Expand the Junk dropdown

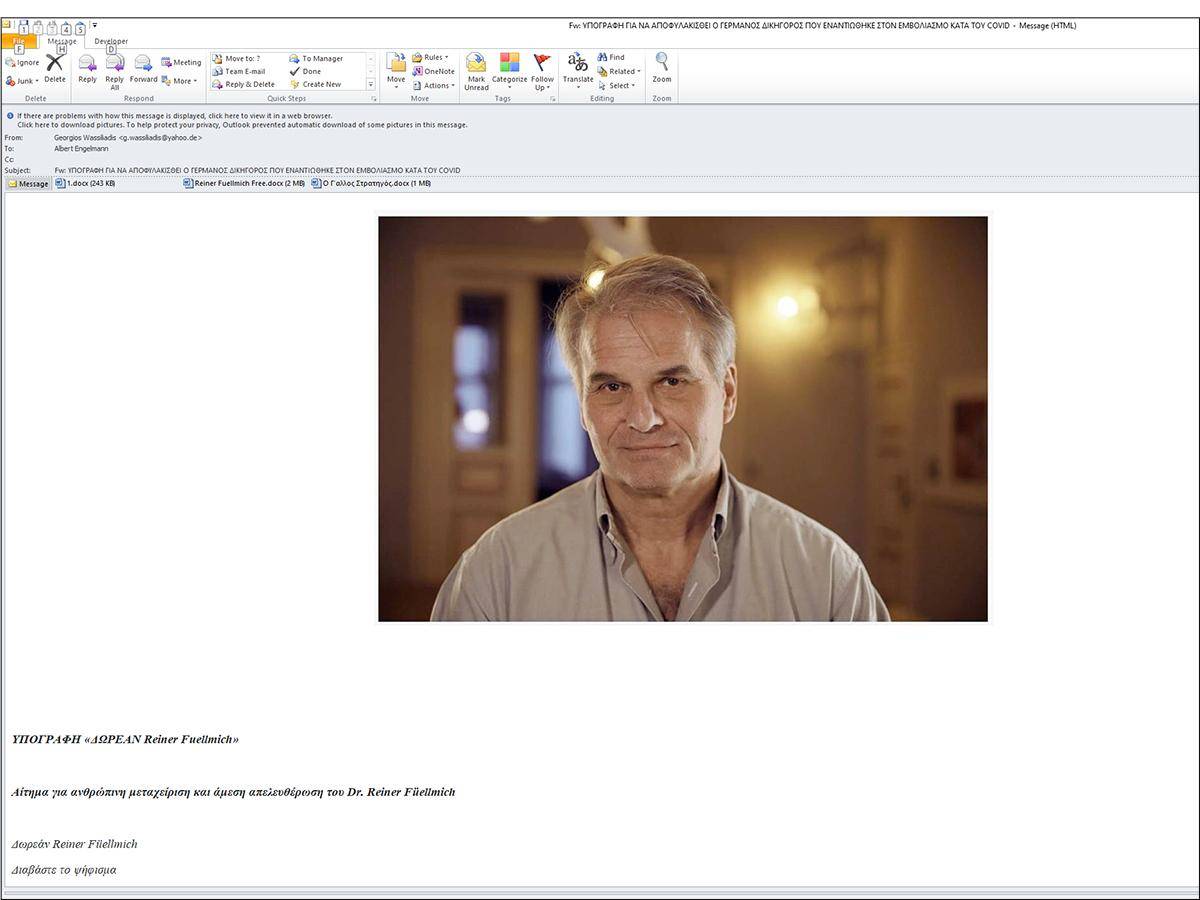(22, 81)
